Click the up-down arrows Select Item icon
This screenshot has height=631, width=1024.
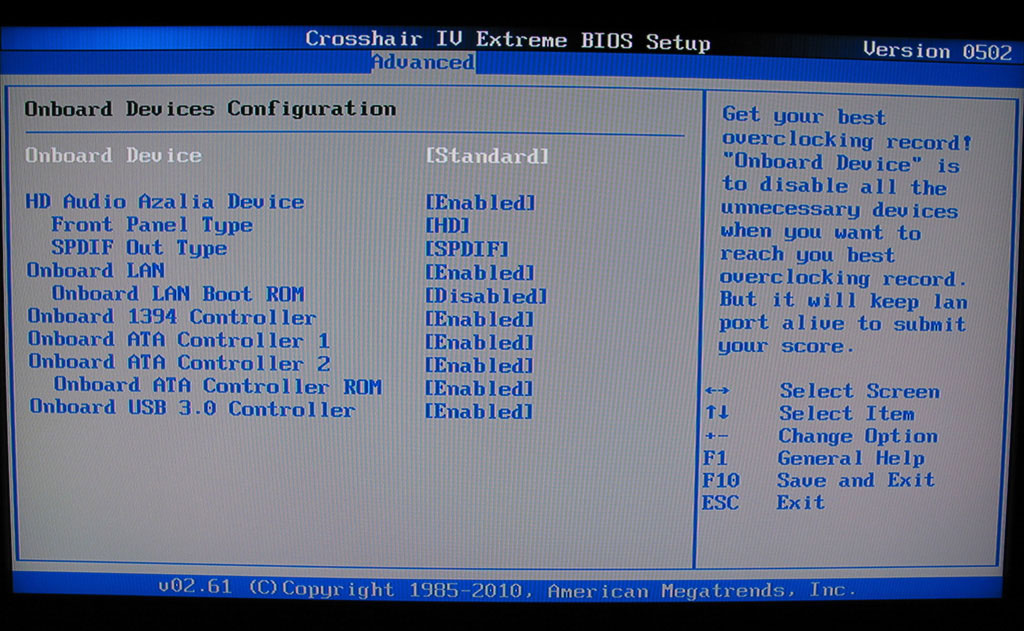click(716, 412)
